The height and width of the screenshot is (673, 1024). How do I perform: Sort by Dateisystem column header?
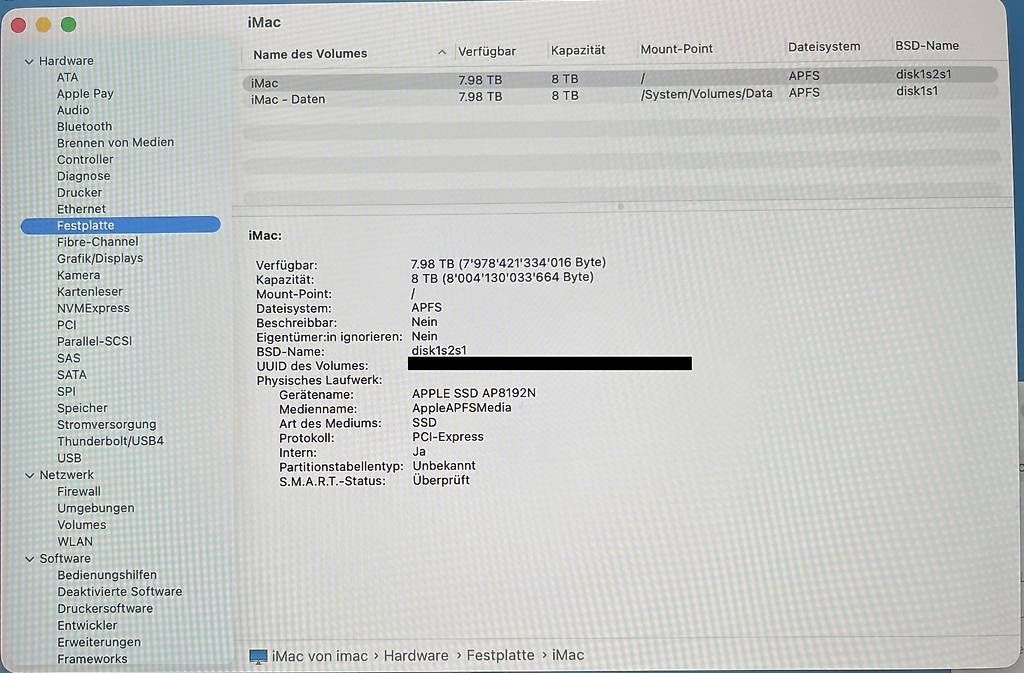(824, 46)
